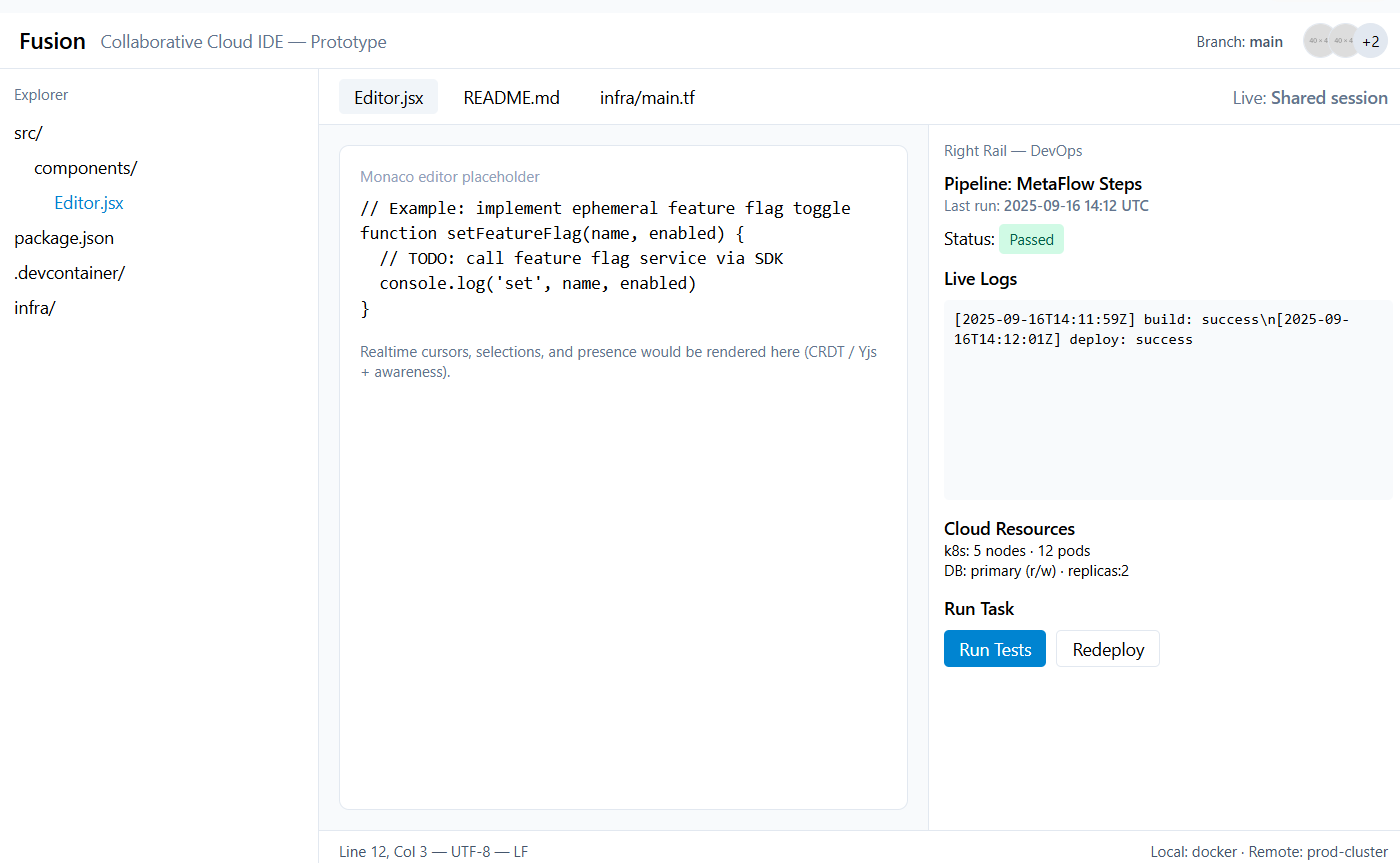Click the Right Rail — DevOps label

1013,151
